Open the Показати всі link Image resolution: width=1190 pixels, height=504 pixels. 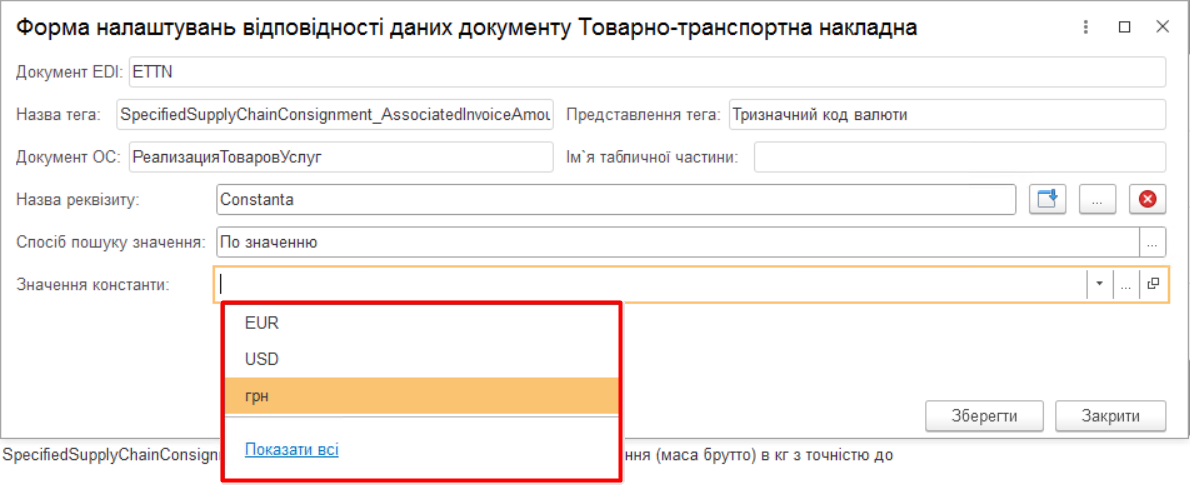(x=292, y=450)
